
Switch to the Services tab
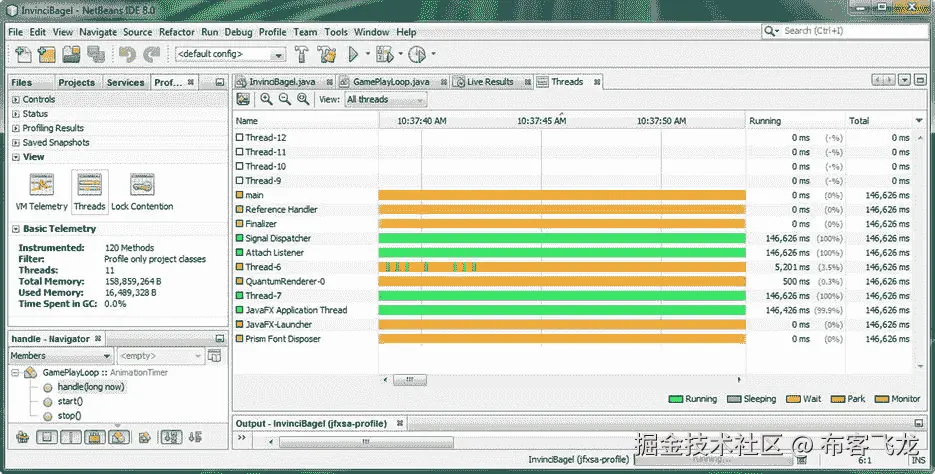[x=125, y=82]
